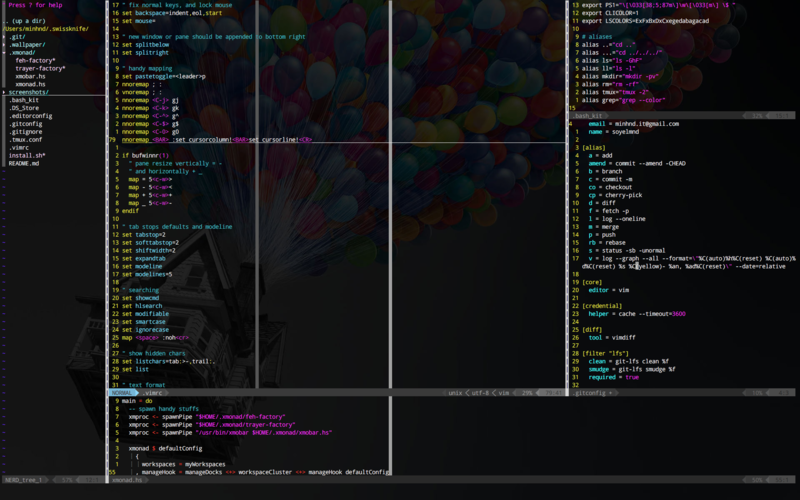This screenshot has height=500, width=800.
Task: Open feh-factory* in the file tree
Action: [x=35, y=61]
